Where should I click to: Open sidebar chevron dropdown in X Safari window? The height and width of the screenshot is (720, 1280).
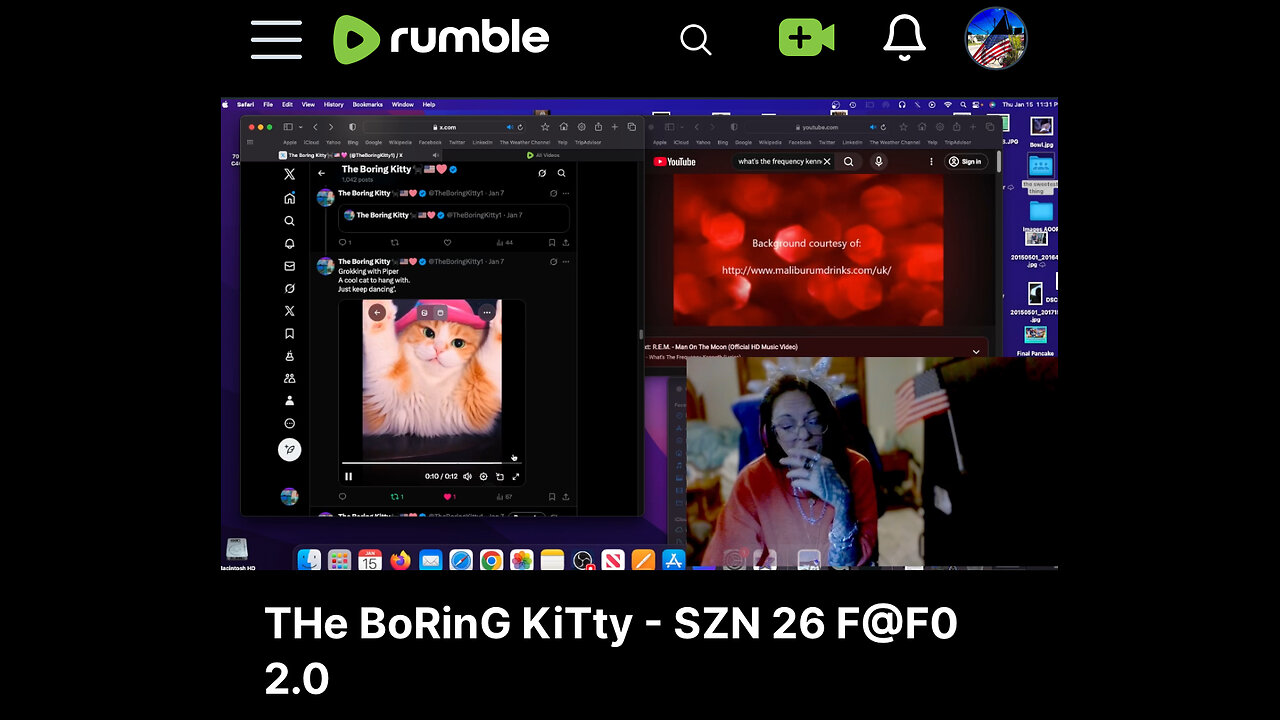pos(299,127)
